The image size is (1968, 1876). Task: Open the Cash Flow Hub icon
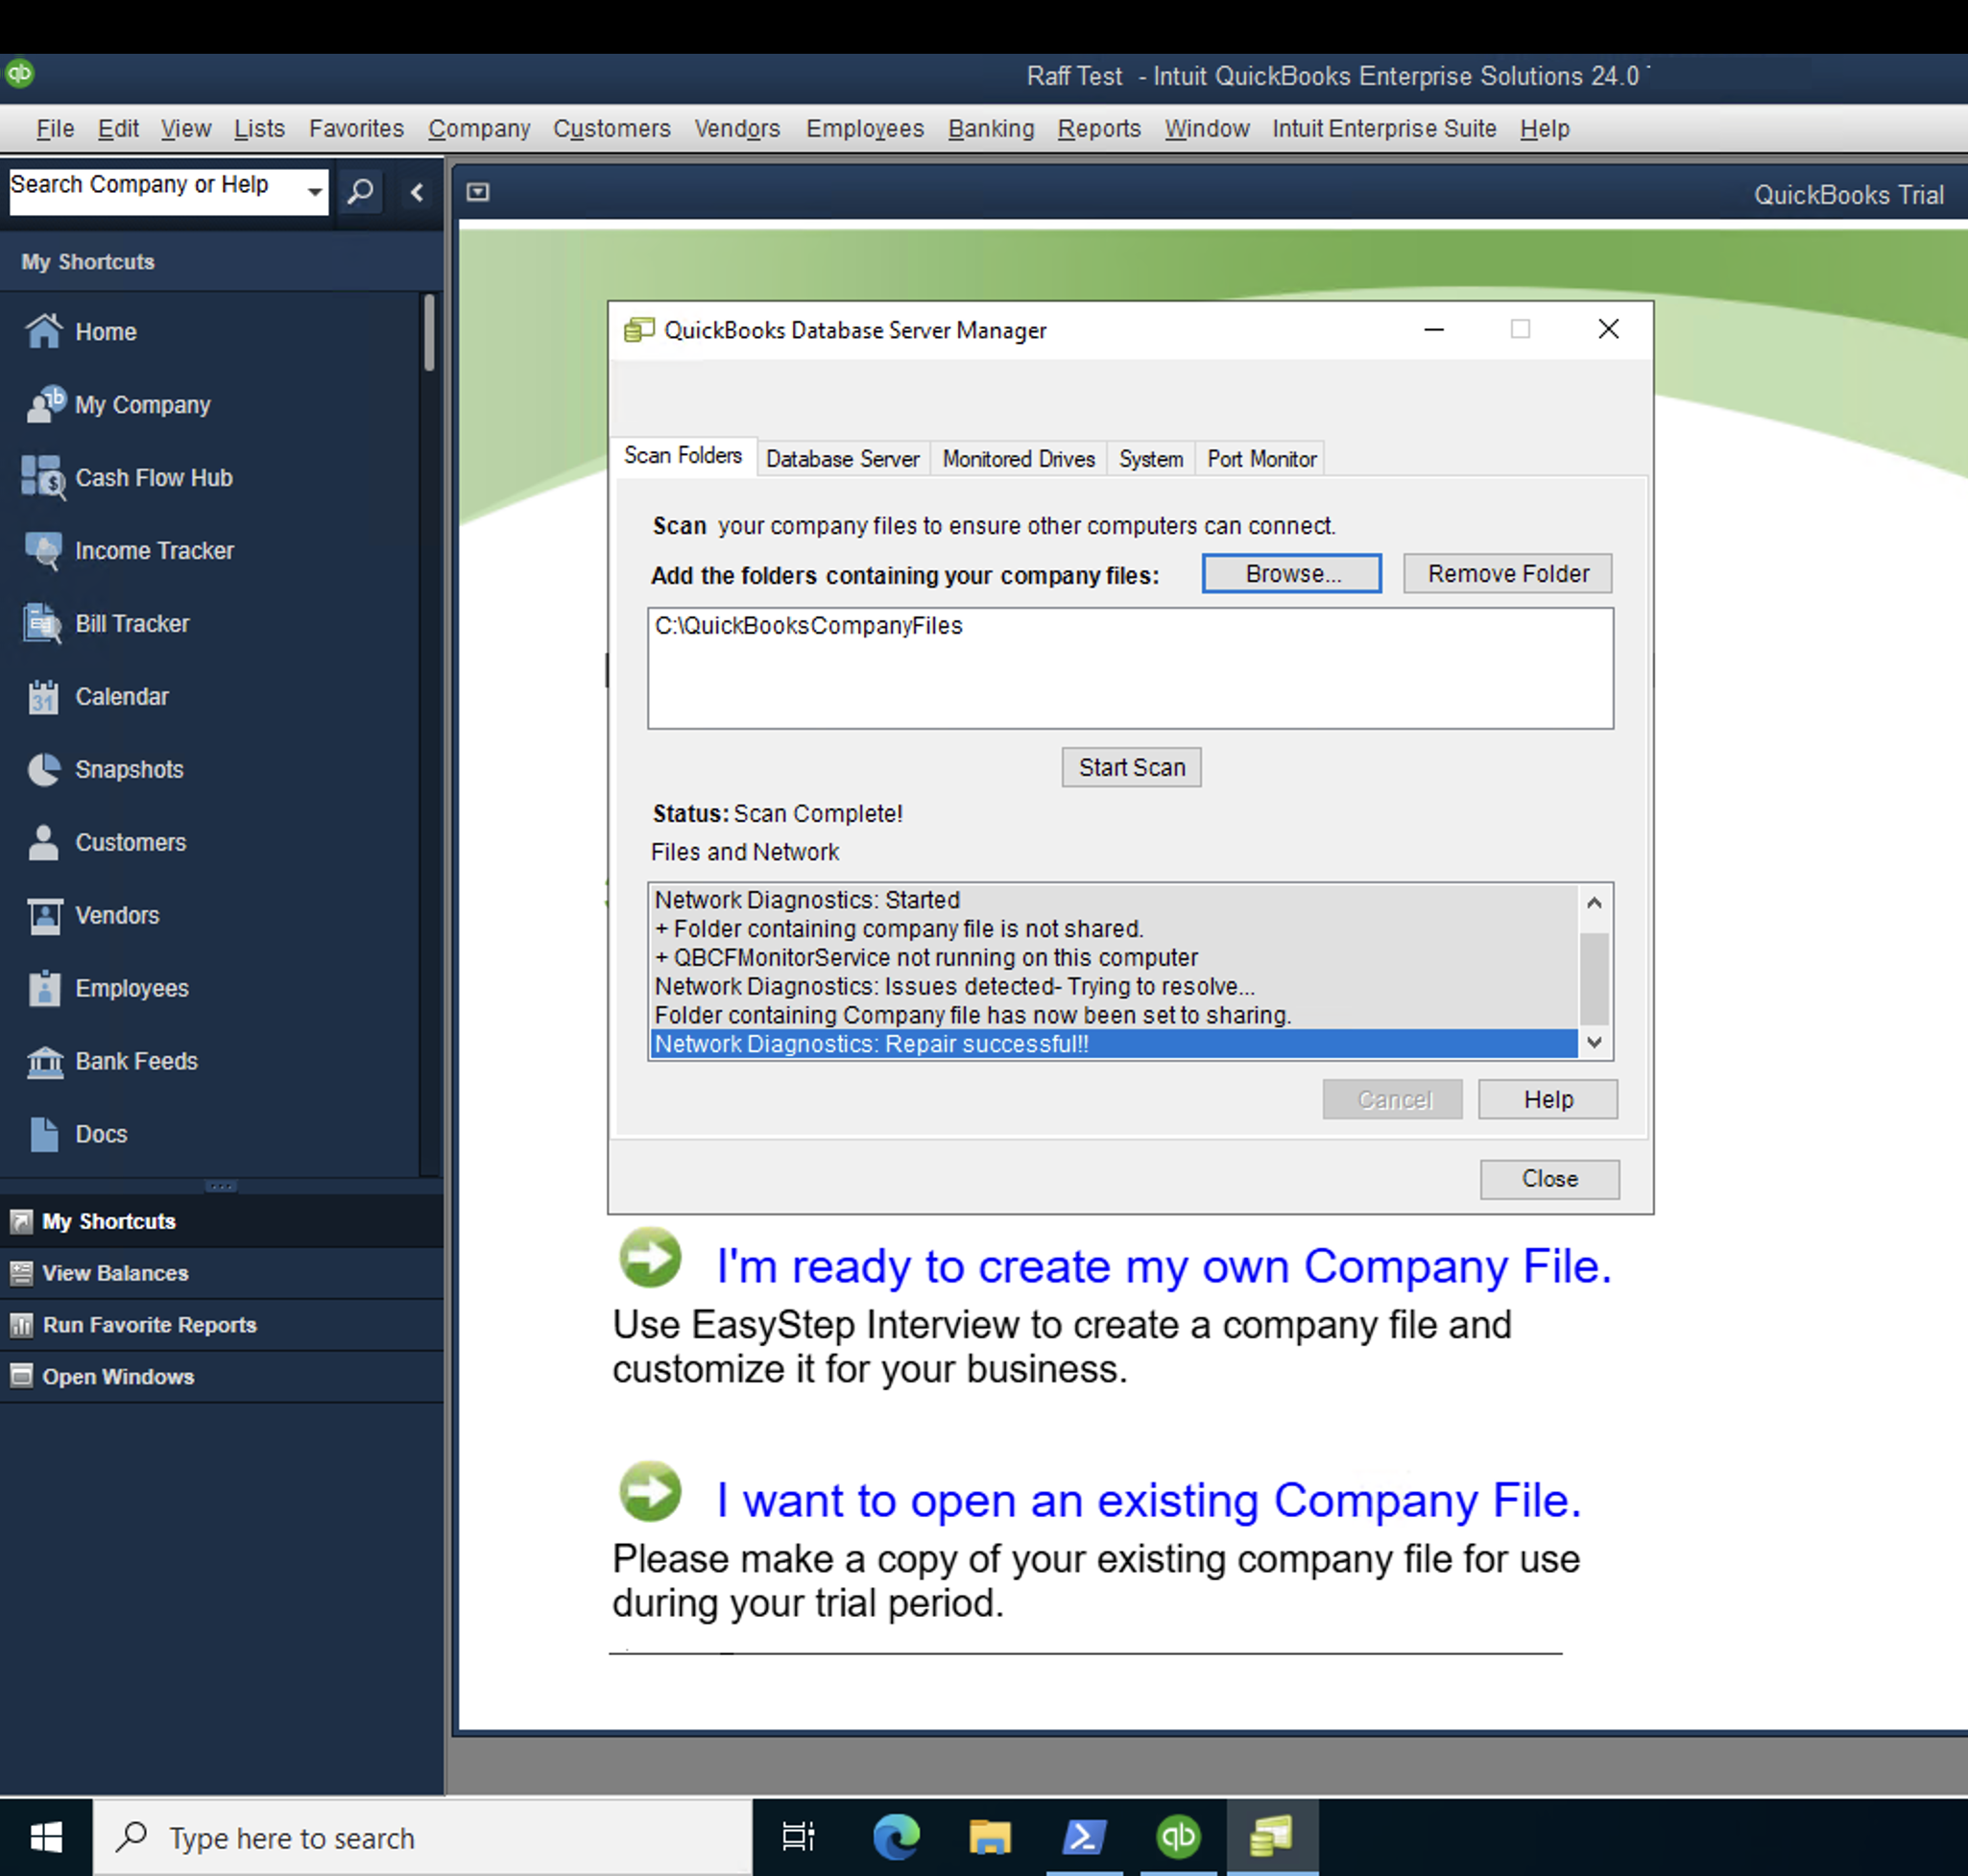tap(43, 477)
